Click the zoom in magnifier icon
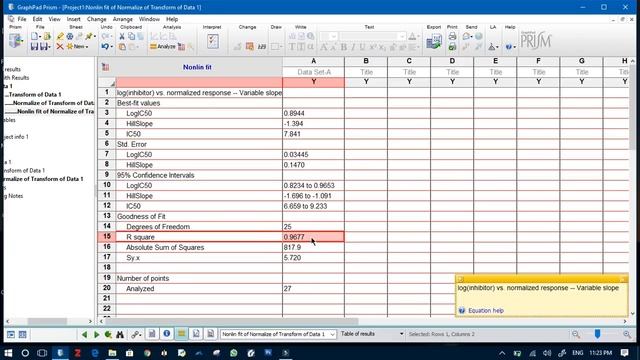Viewport: 640px width, 360px height. [627, 334]
